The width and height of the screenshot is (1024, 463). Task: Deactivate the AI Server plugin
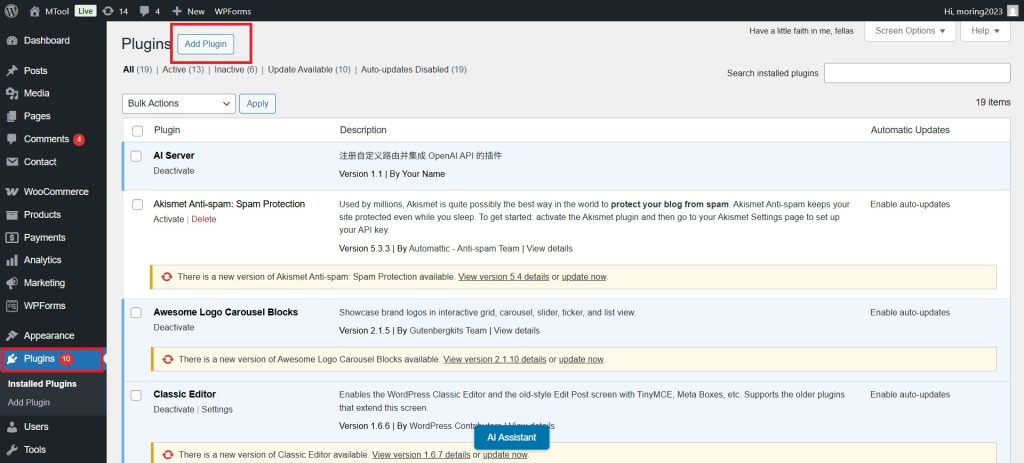174,170
